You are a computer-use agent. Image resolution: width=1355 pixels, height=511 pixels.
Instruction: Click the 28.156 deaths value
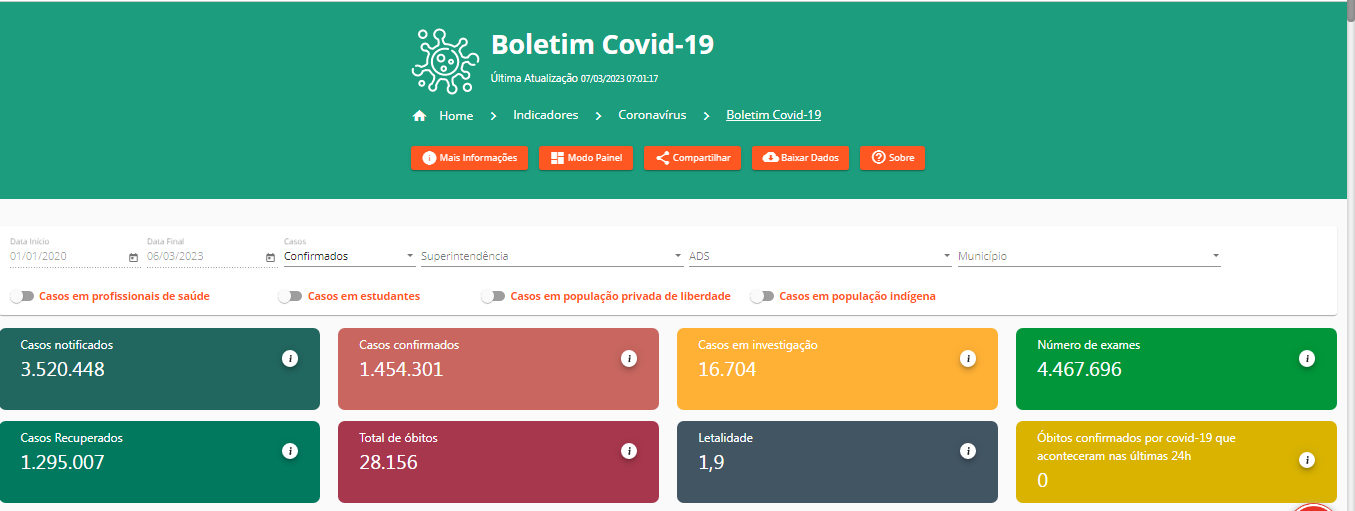pyautogui.click(x=388, y=462)
